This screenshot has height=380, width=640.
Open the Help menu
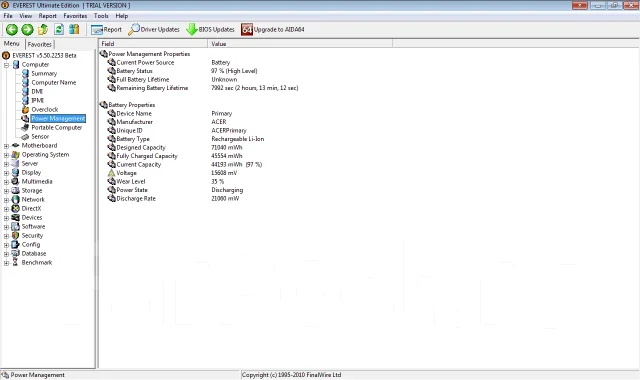click(122, 16)
